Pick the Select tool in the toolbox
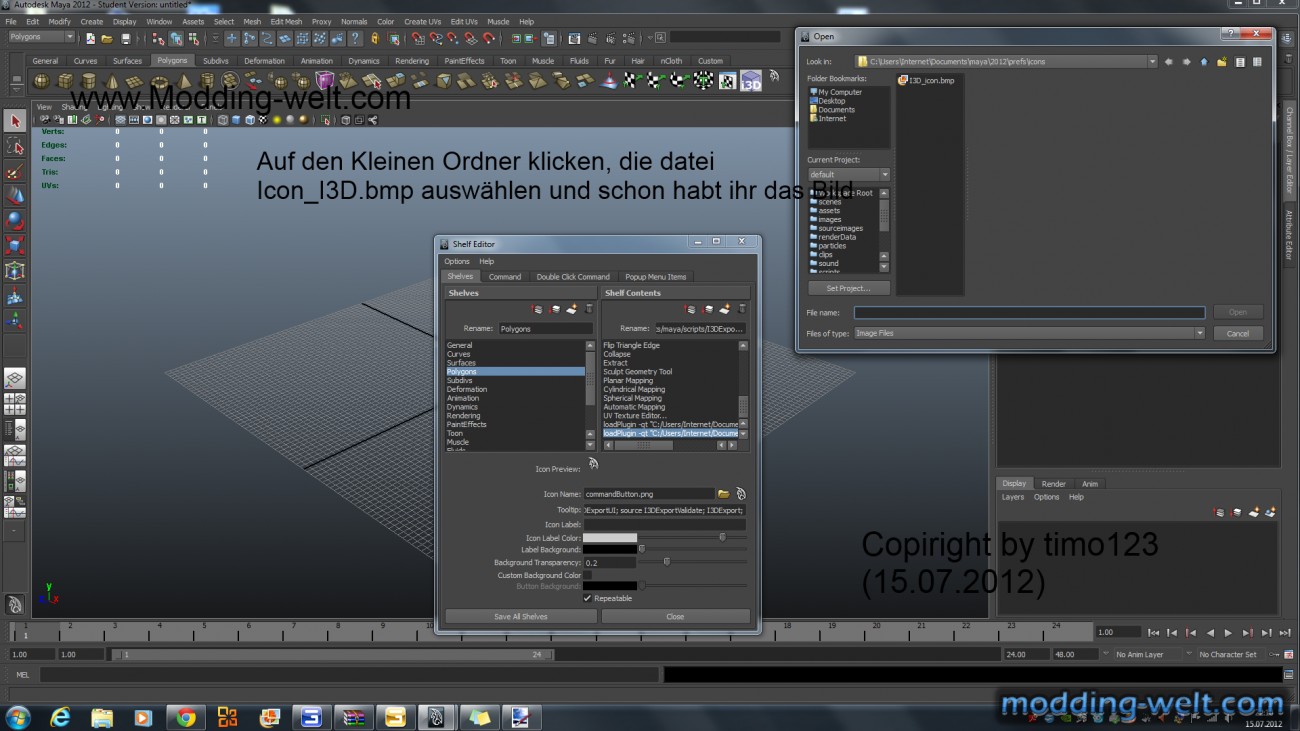The width and height of the screenshot is (1300, 731). [14, 121]
